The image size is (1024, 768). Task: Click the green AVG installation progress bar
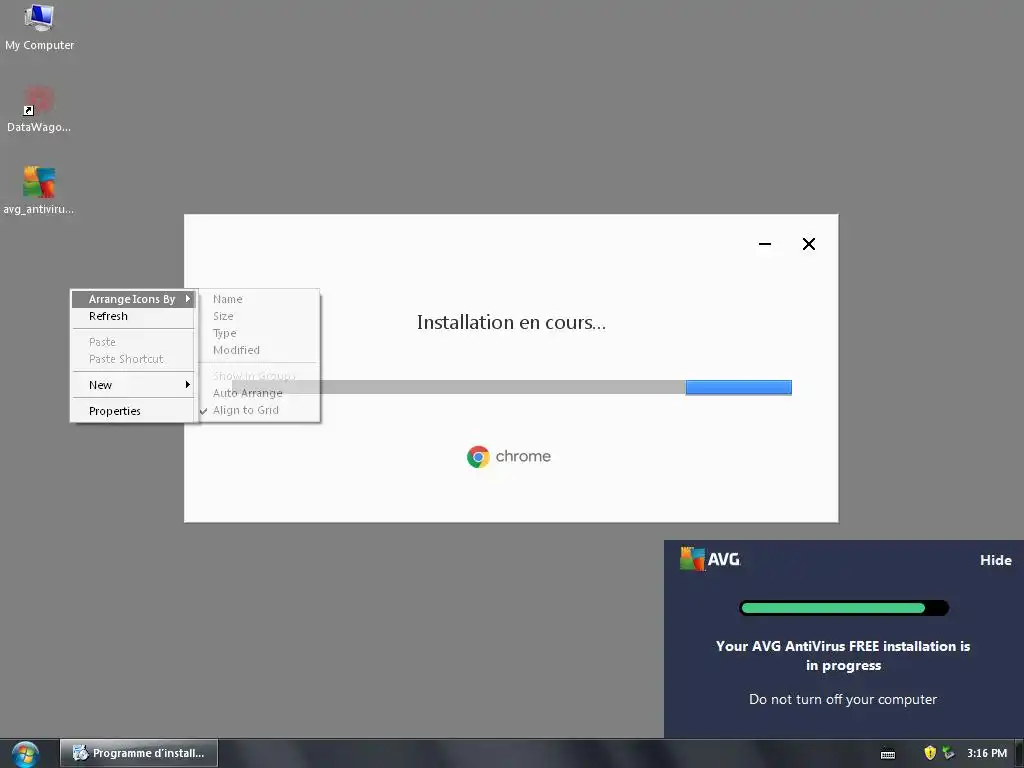coord(843,608)
